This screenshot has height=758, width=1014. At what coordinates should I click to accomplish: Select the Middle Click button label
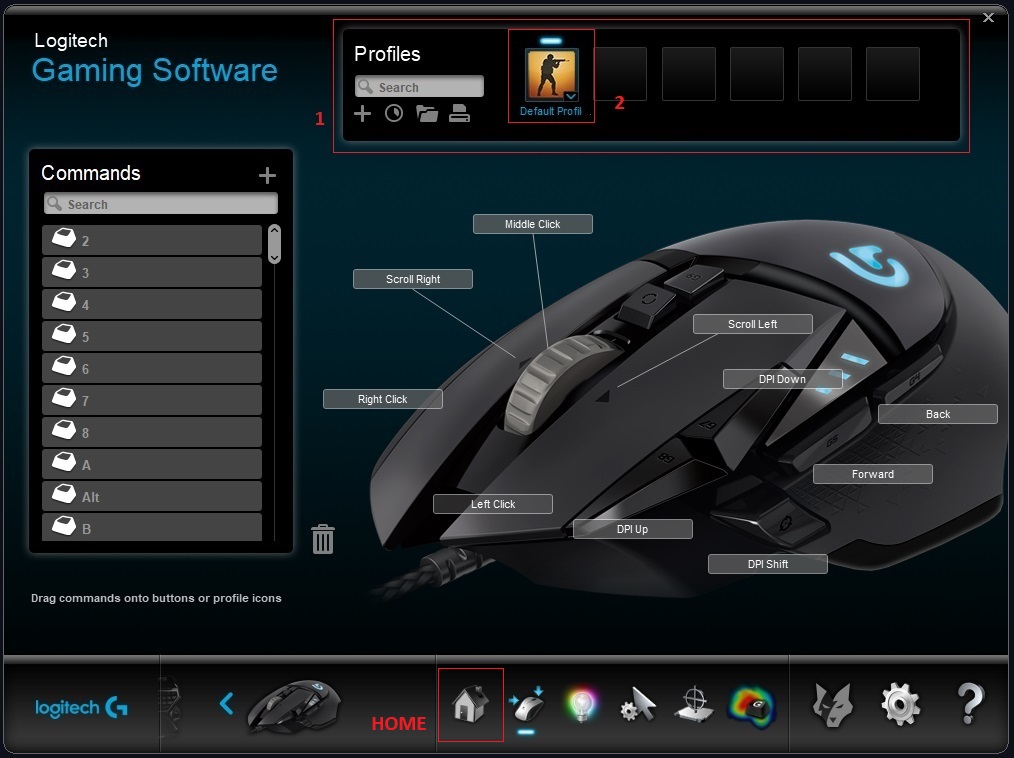click(532, 224)
